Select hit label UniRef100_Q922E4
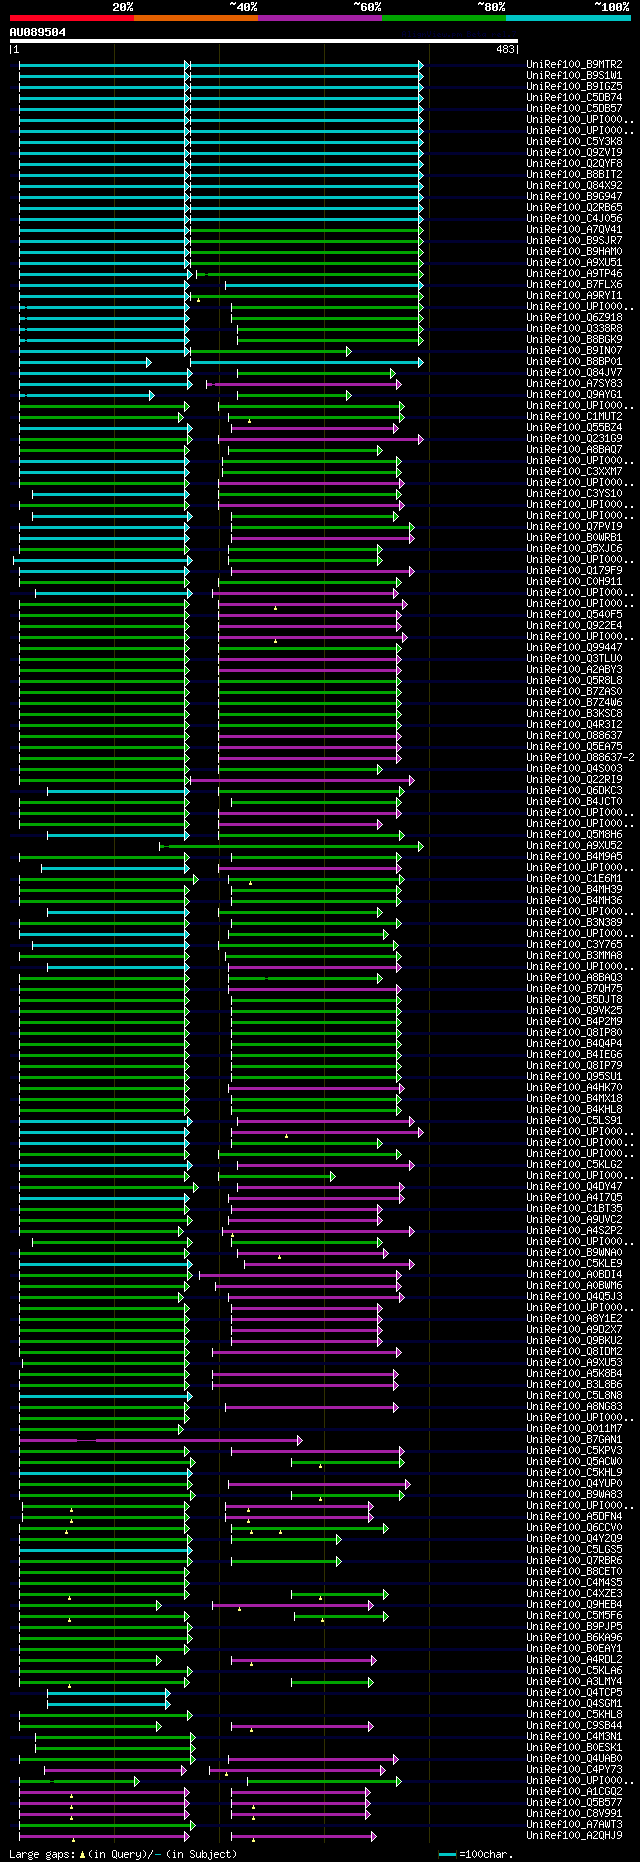The image size is (640, 1862). pos(574,626)
